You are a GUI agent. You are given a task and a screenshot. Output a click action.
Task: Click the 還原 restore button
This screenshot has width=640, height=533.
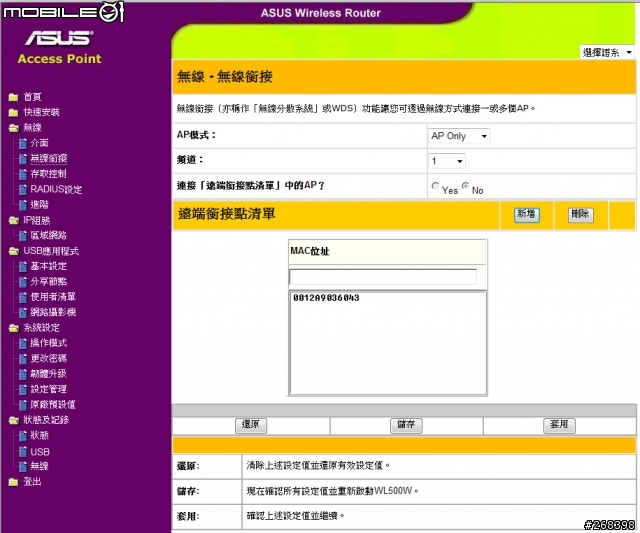click(251, 425)
